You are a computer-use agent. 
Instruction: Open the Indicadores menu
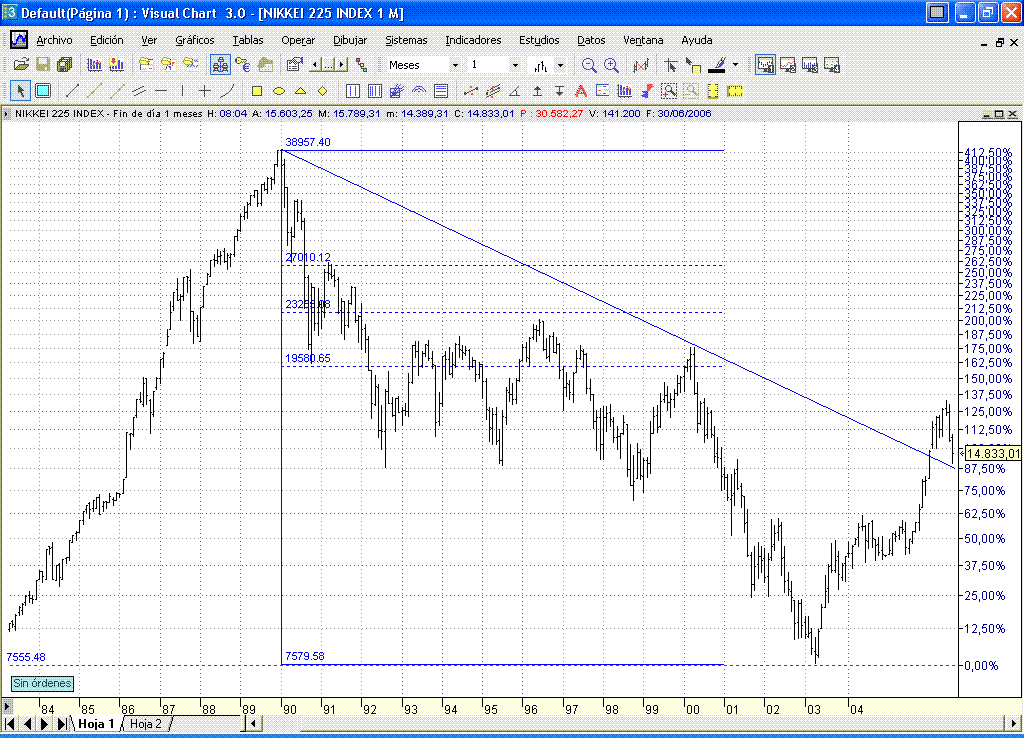473,40
